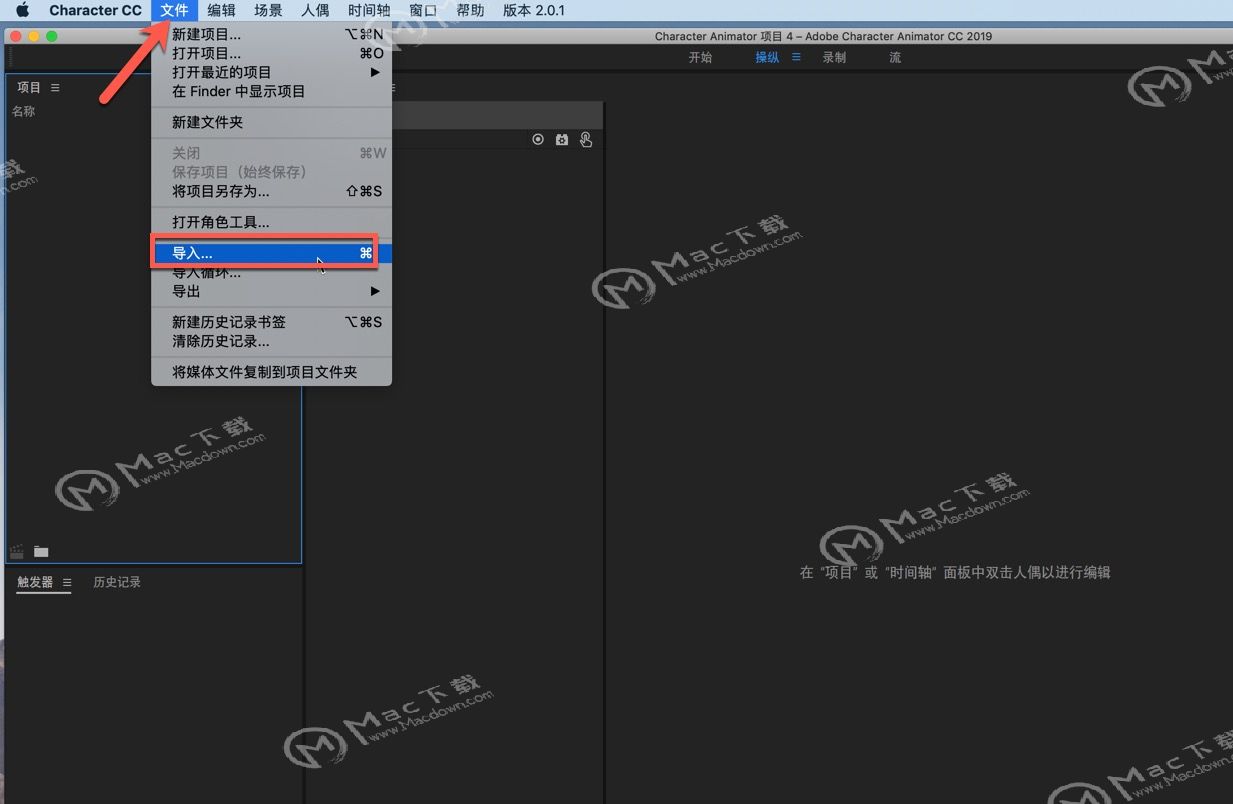
Task: Click the camera icon in puppet panel
Action: click(562, 140)
